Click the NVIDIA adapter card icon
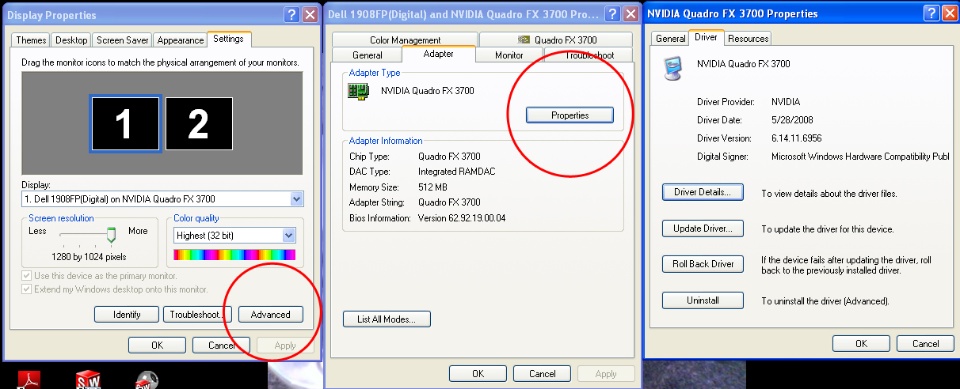The width and height of the screenshot is (960, 389). click(359, 91)
